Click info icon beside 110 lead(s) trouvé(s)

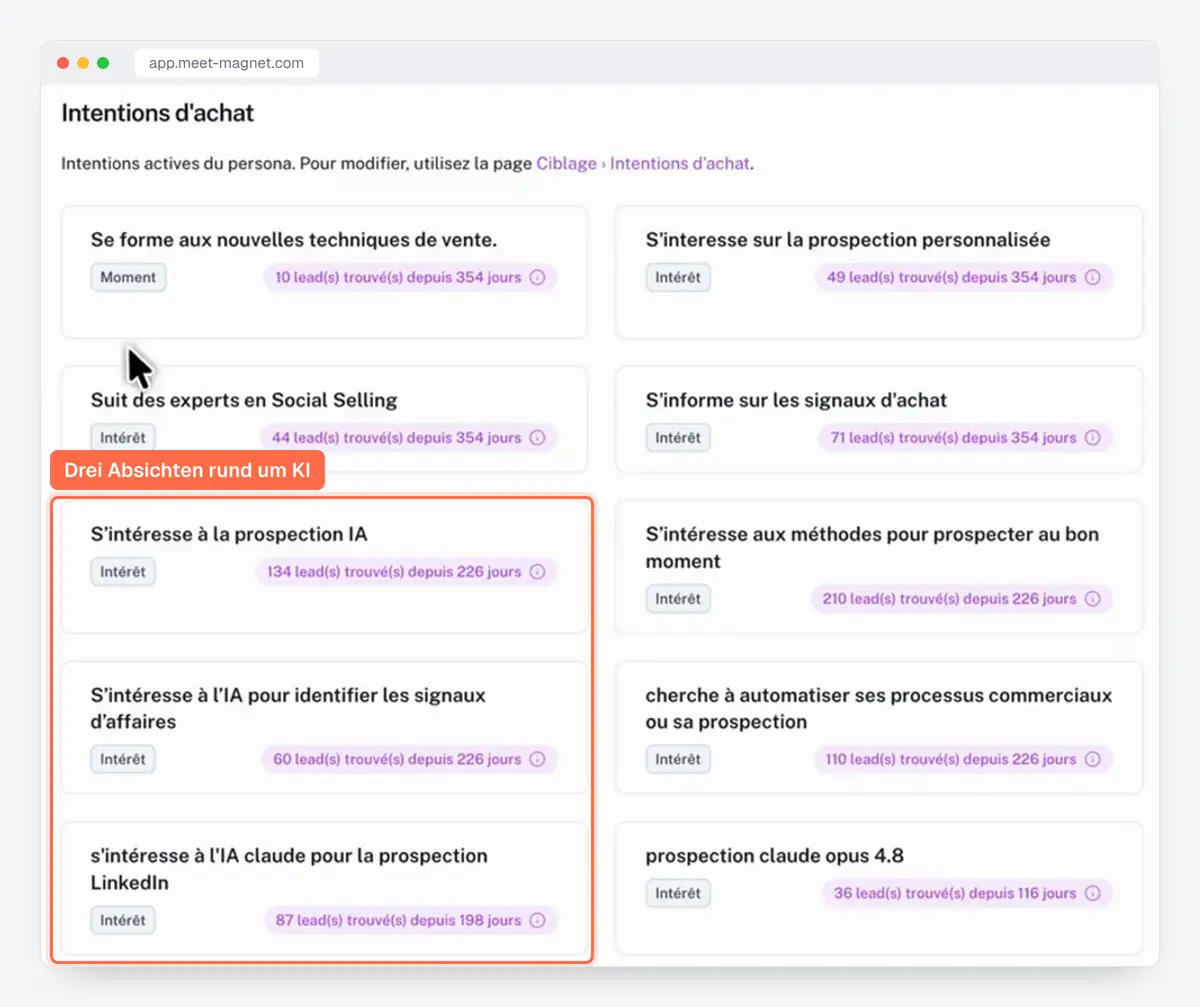click(x=1092, y=759)
